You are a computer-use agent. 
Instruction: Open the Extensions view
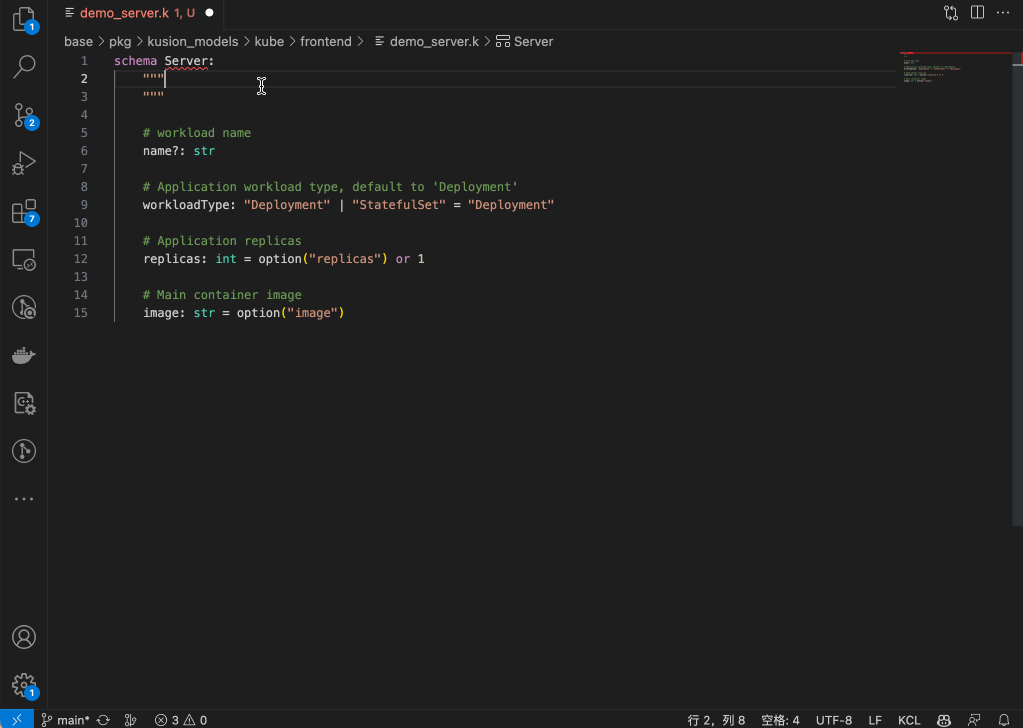tap(23, 211)
